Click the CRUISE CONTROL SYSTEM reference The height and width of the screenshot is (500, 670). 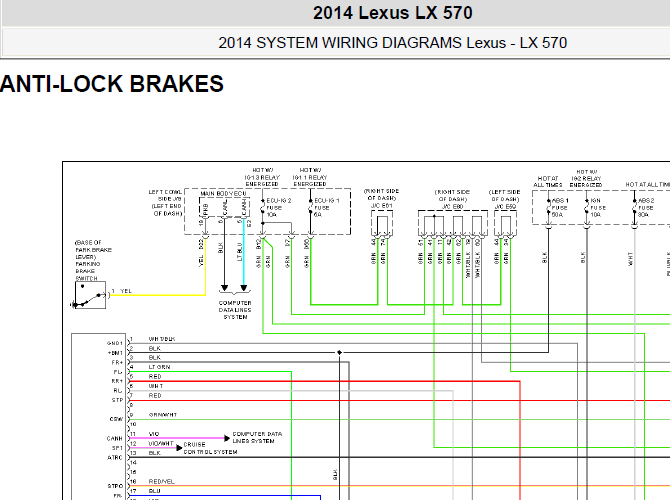pos(210,448)
